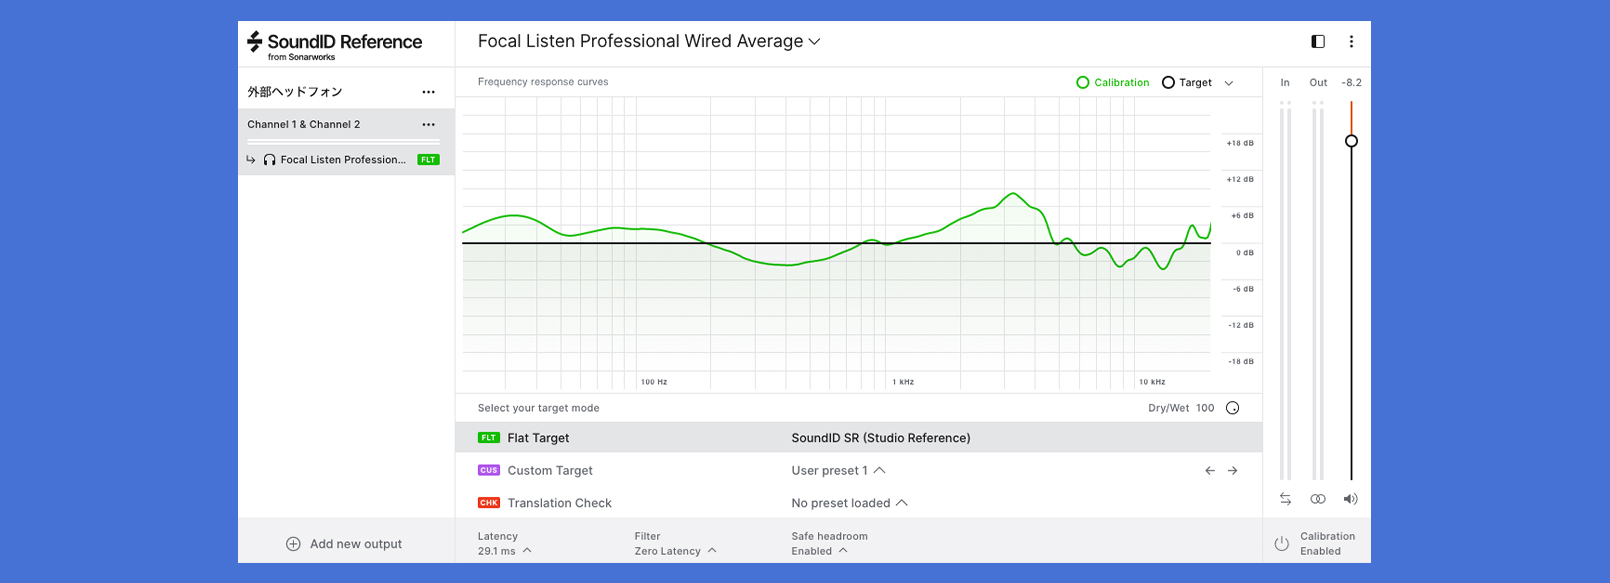This screenshot has height=583, width=1610.
Task: Open headphone profile dropdown at top
Action: click(649, 41)
